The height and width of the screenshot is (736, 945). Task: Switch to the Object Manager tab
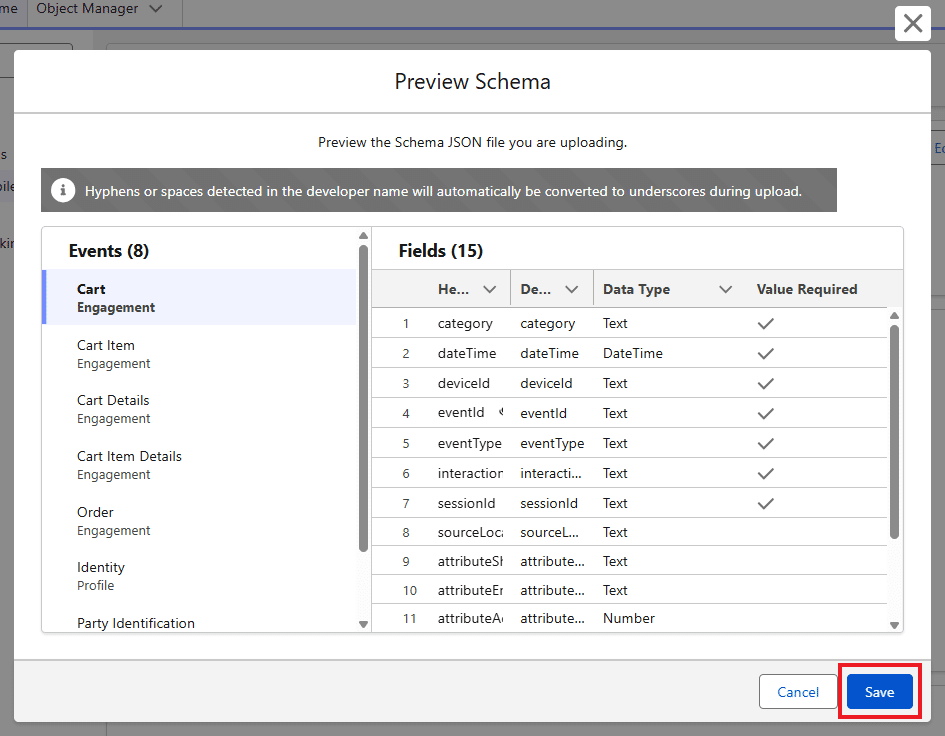click(x=87, y=8)
